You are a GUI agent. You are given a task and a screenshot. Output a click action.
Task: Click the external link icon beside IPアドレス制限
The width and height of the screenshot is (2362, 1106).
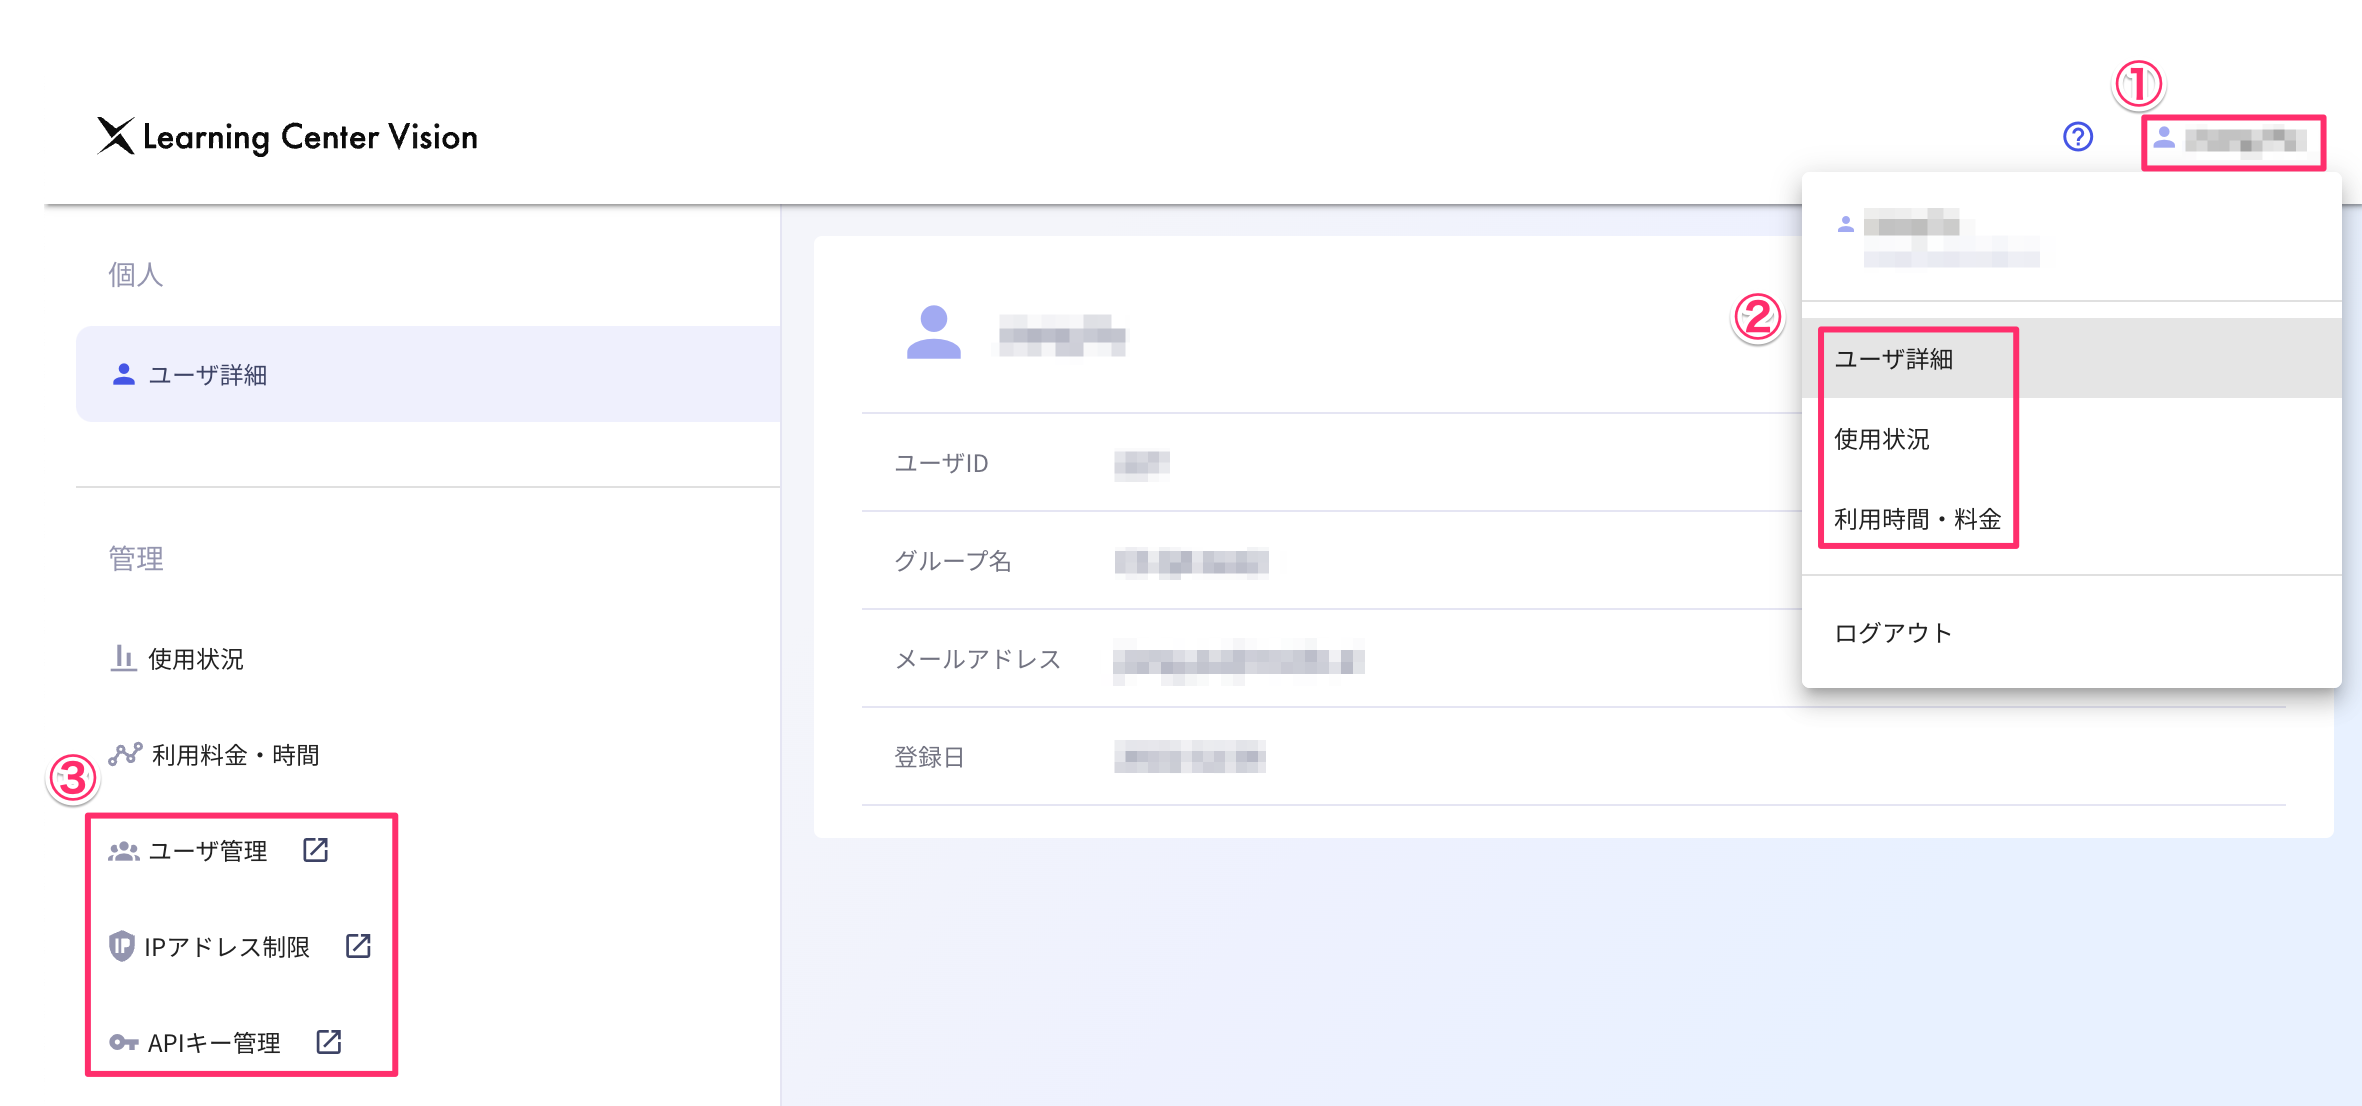358,946
